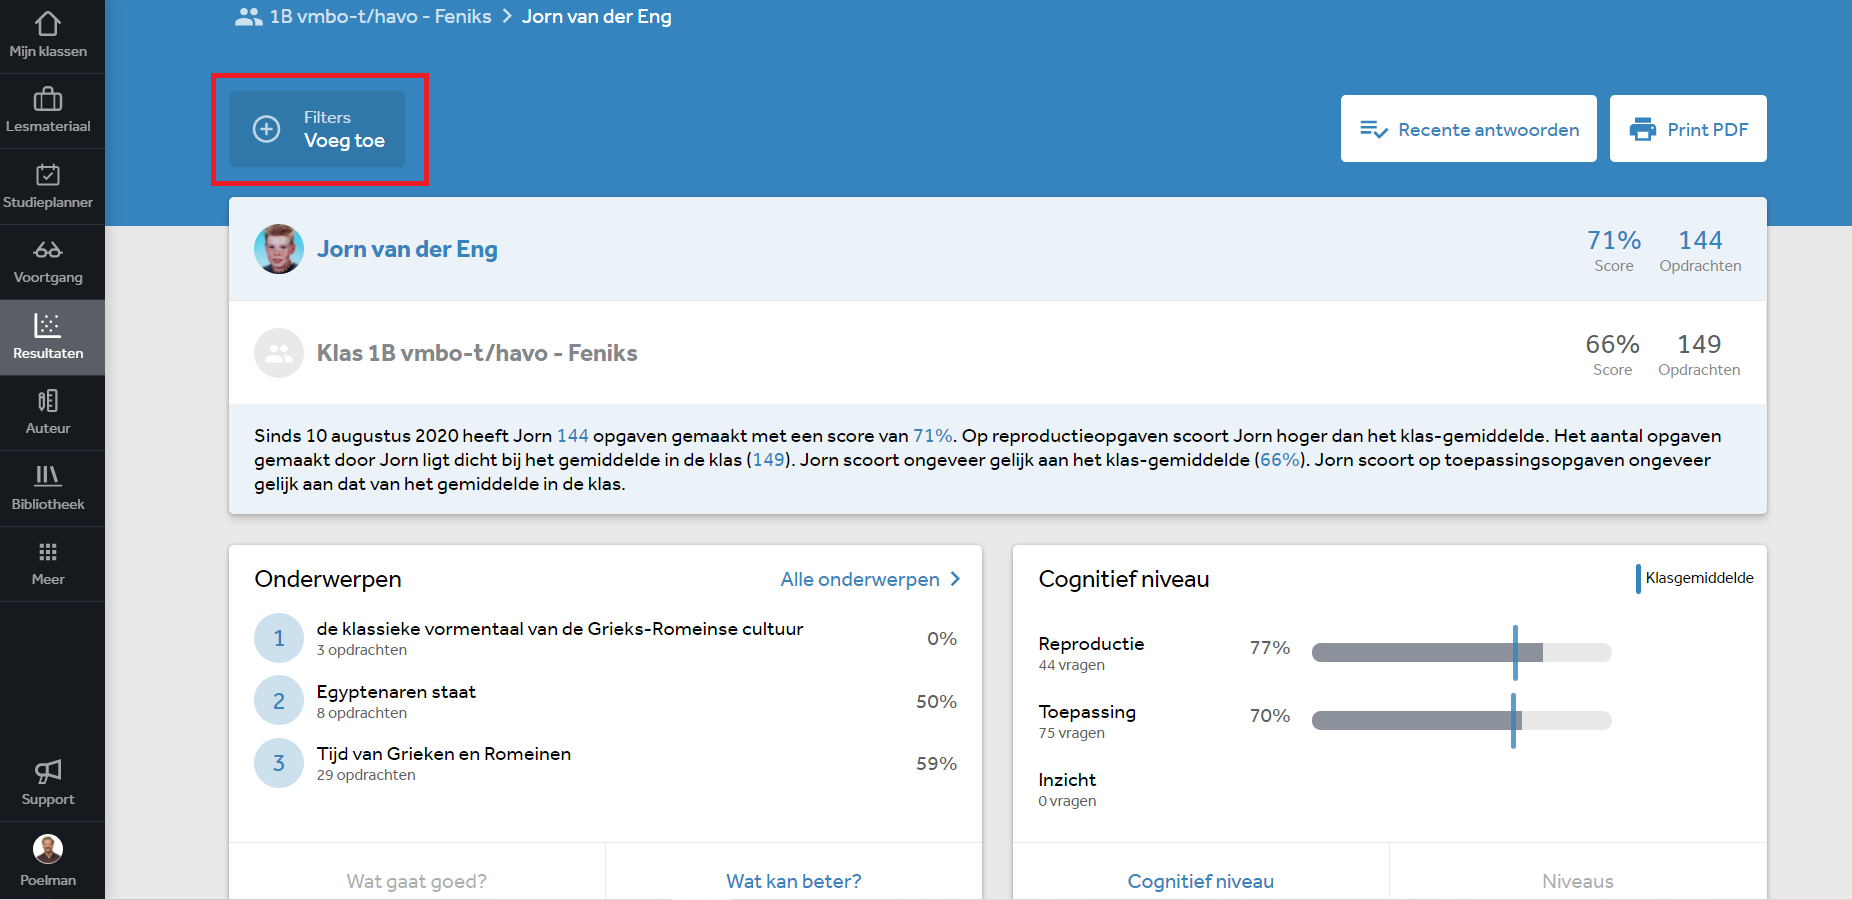Click 59% score for Grieken en Romeinen
The image size is (1852, 900).
tap(937, 763)
